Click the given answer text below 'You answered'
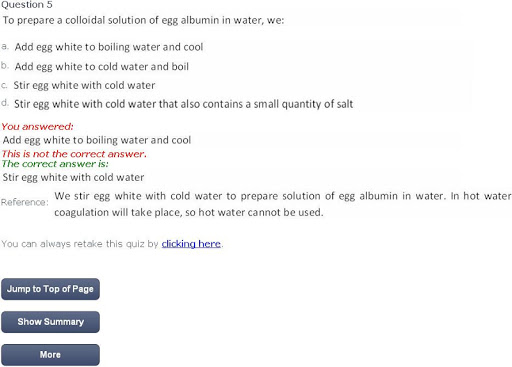This screenshot has height=367, width=512. (97, 140)
